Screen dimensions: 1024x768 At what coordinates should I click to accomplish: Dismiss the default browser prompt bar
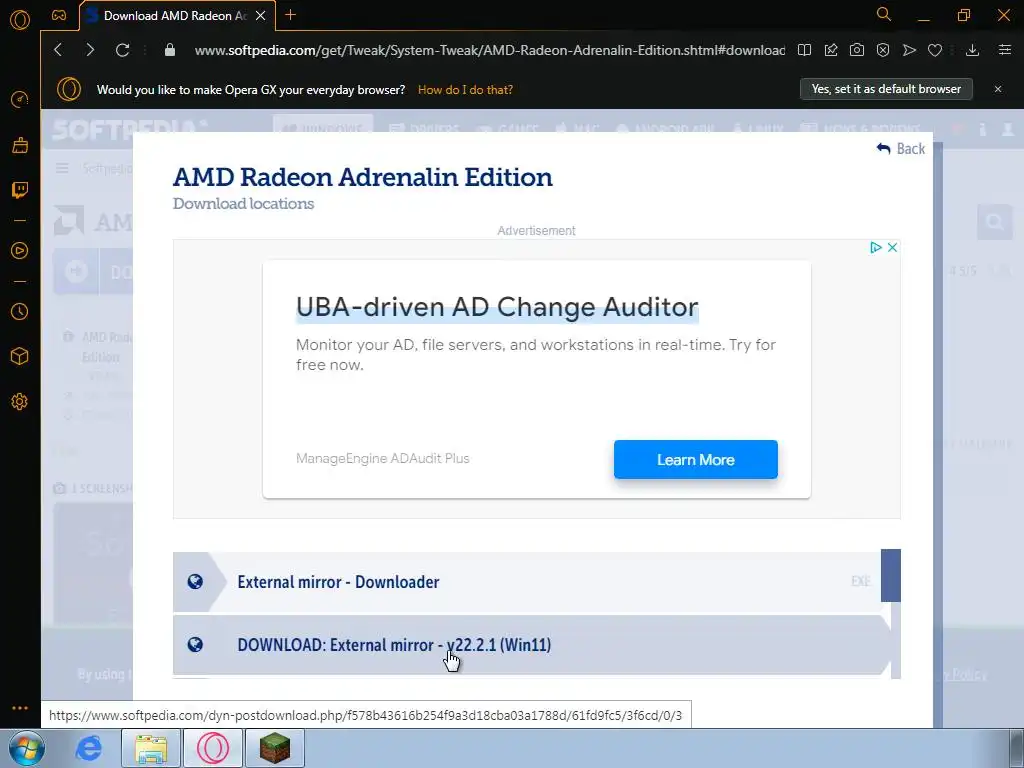(x=998, y=89)
